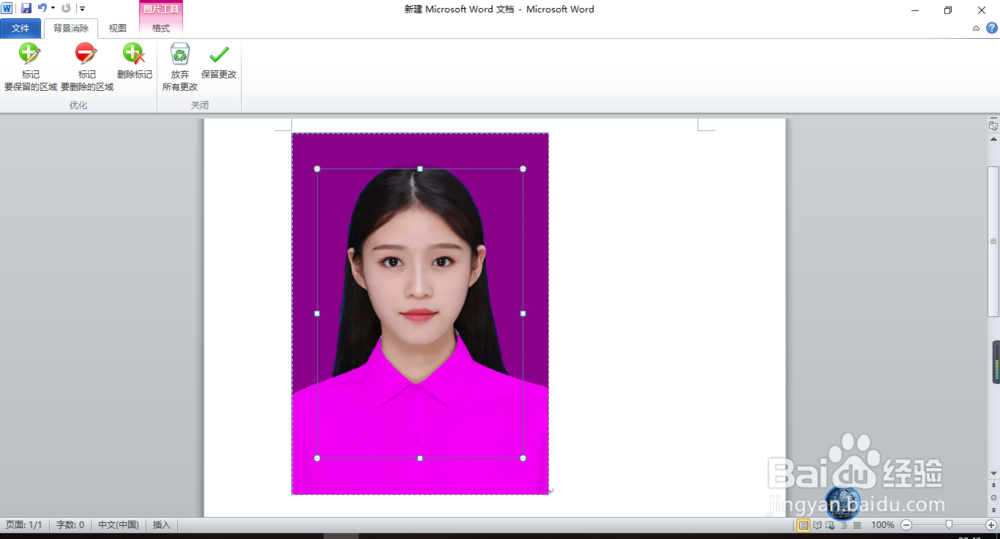Click the bottom-left corner handle of the marquee

[x=317, y=458]
